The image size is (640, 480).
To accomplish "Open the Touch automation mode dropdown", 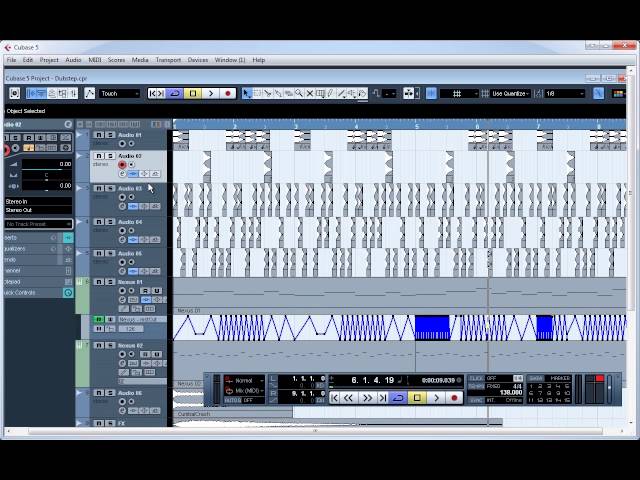I will click(120, 93).
